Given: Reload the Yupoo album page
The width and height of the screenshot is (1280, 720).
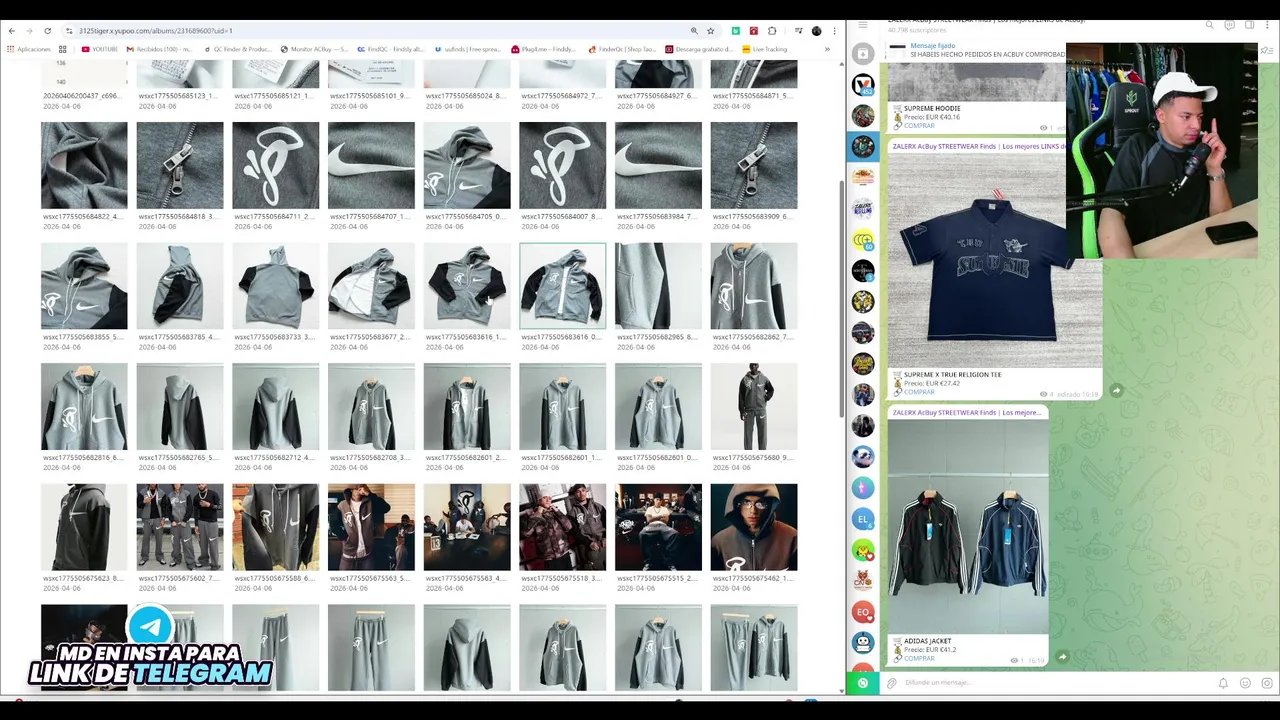Looking at the screenshot, I should [x=47, y=31].
